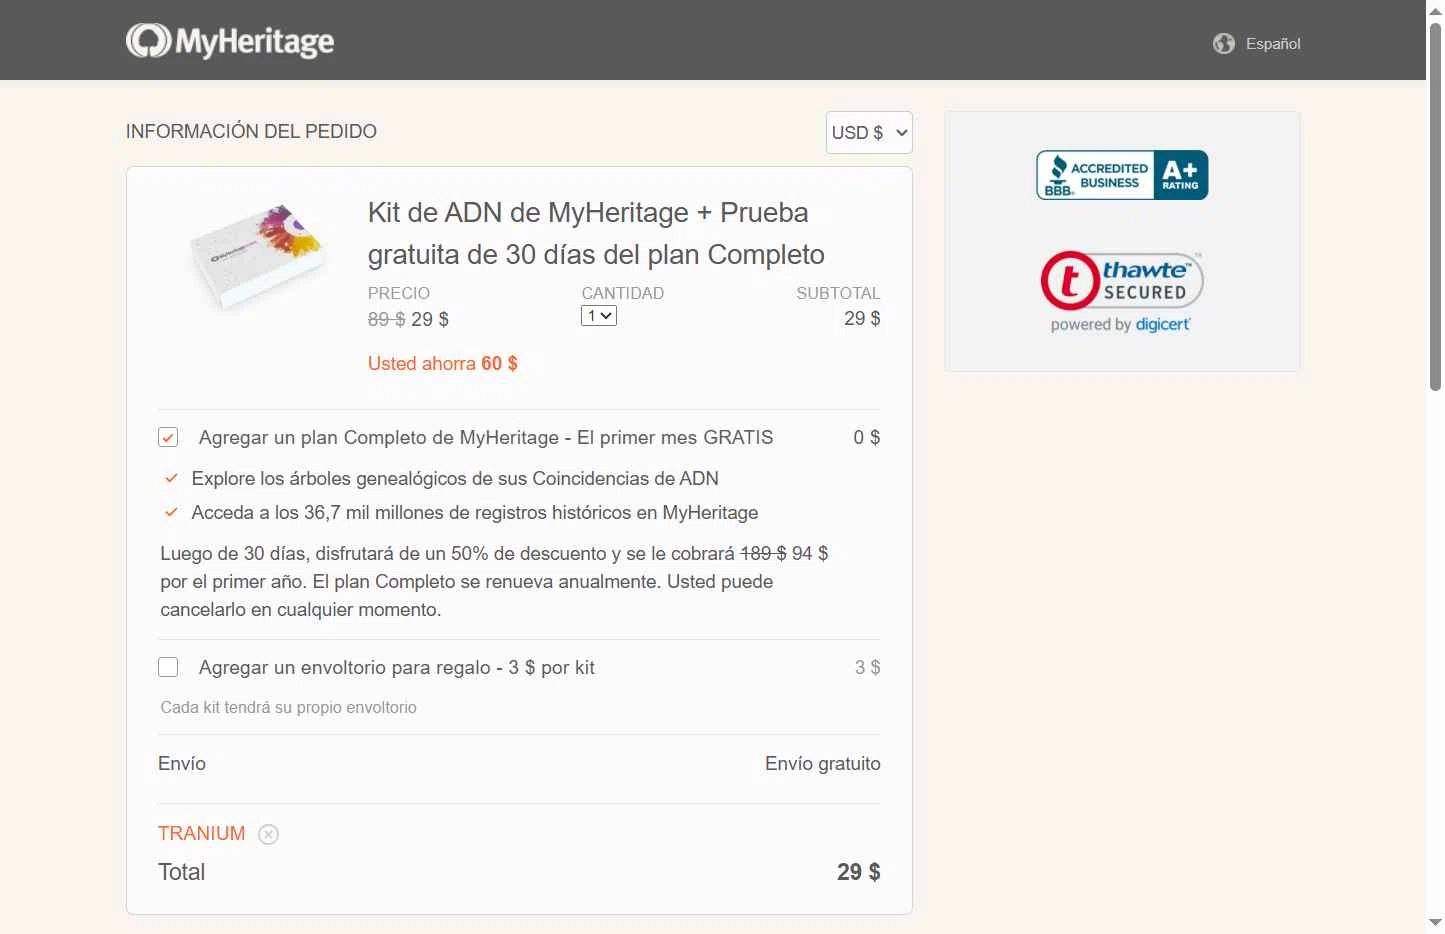Click the page vertical scrollbar thumb
Viewport: 1445px width, 934px height.
coord(1435,205)
